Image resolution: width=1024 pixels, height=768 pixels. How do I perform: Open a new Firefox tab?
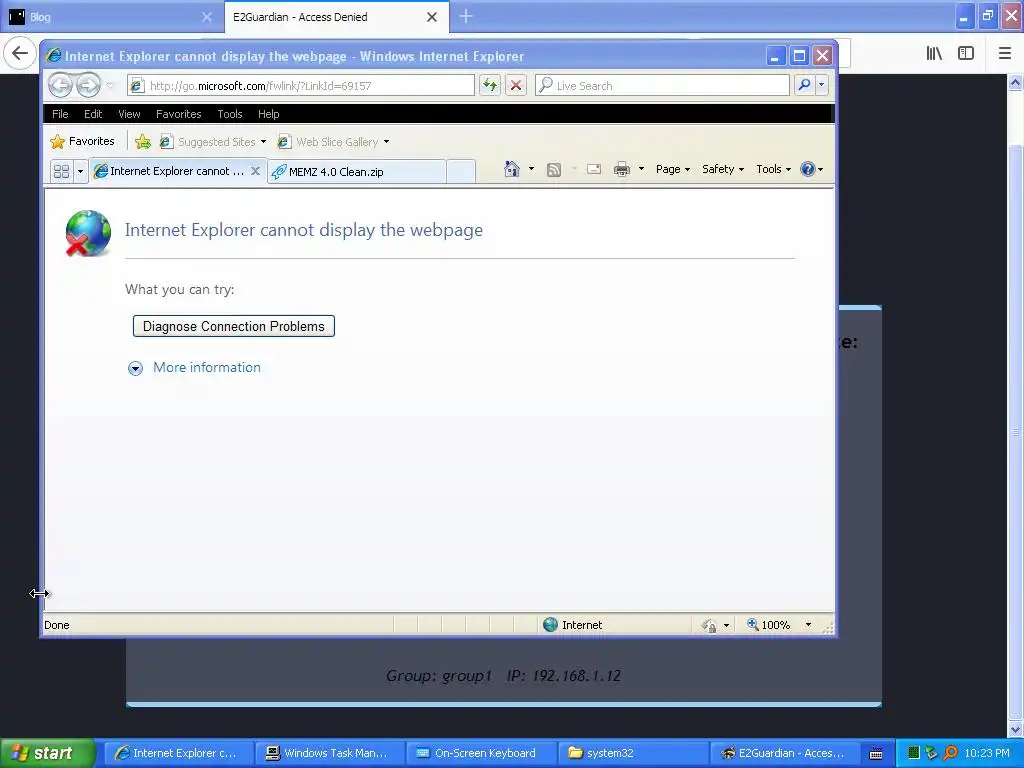point(466,16)
